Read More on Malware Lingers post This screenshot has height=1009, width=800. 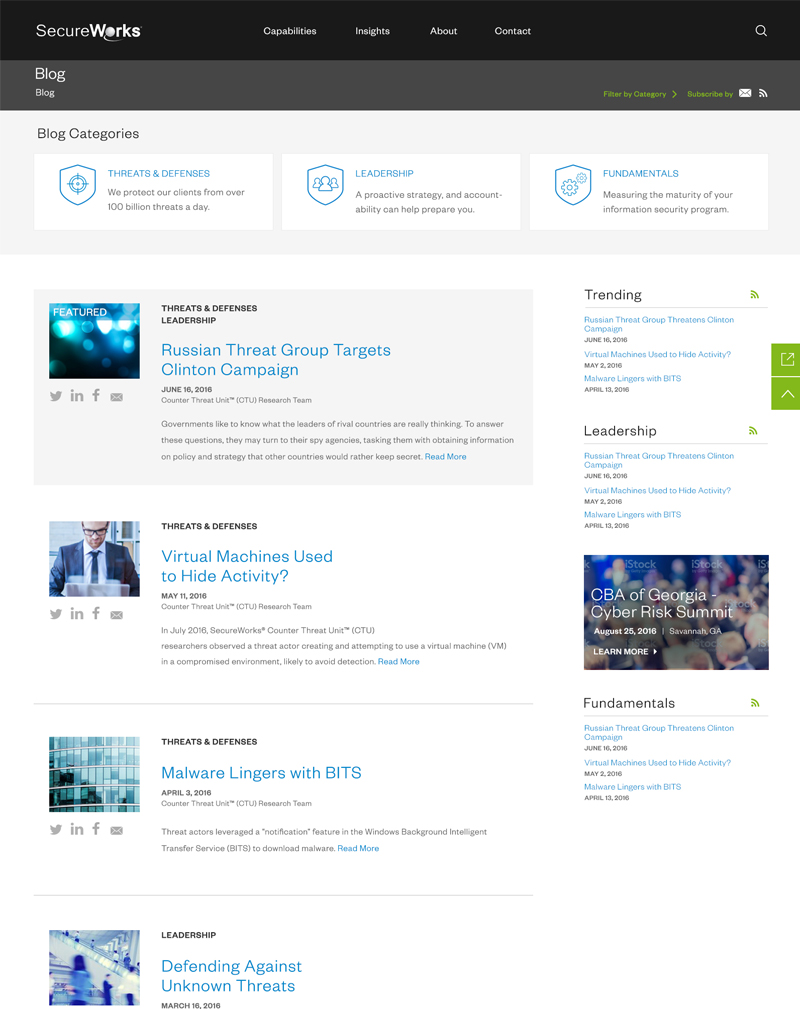[x=358, y=848]
